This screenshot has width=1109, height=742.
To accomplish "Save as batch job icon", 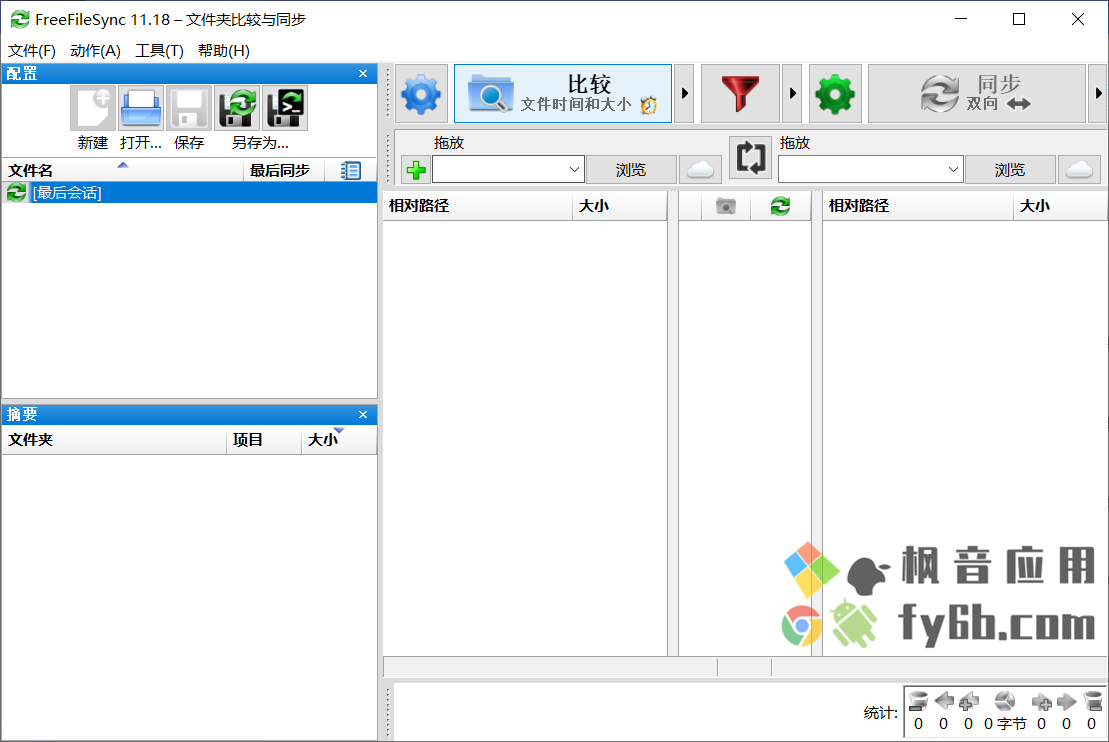I will click(x=285, y=108).
